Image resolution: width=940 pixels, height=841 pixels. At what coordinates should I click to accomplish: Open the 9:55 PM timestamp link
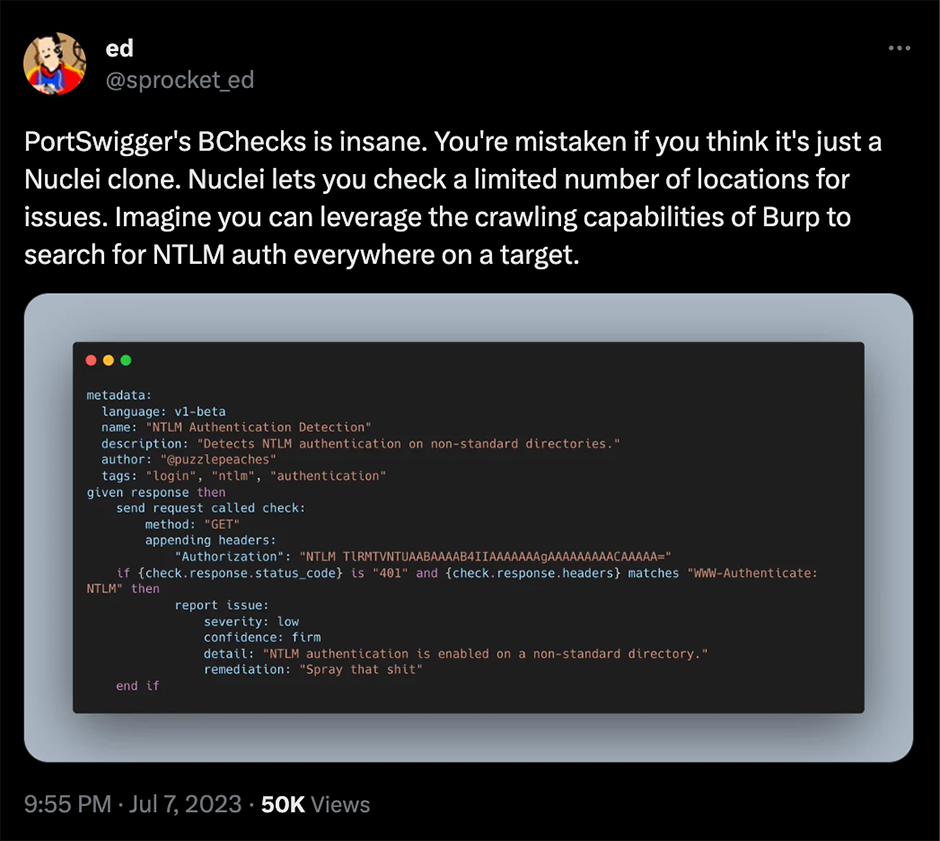click(x=68, y=804)
